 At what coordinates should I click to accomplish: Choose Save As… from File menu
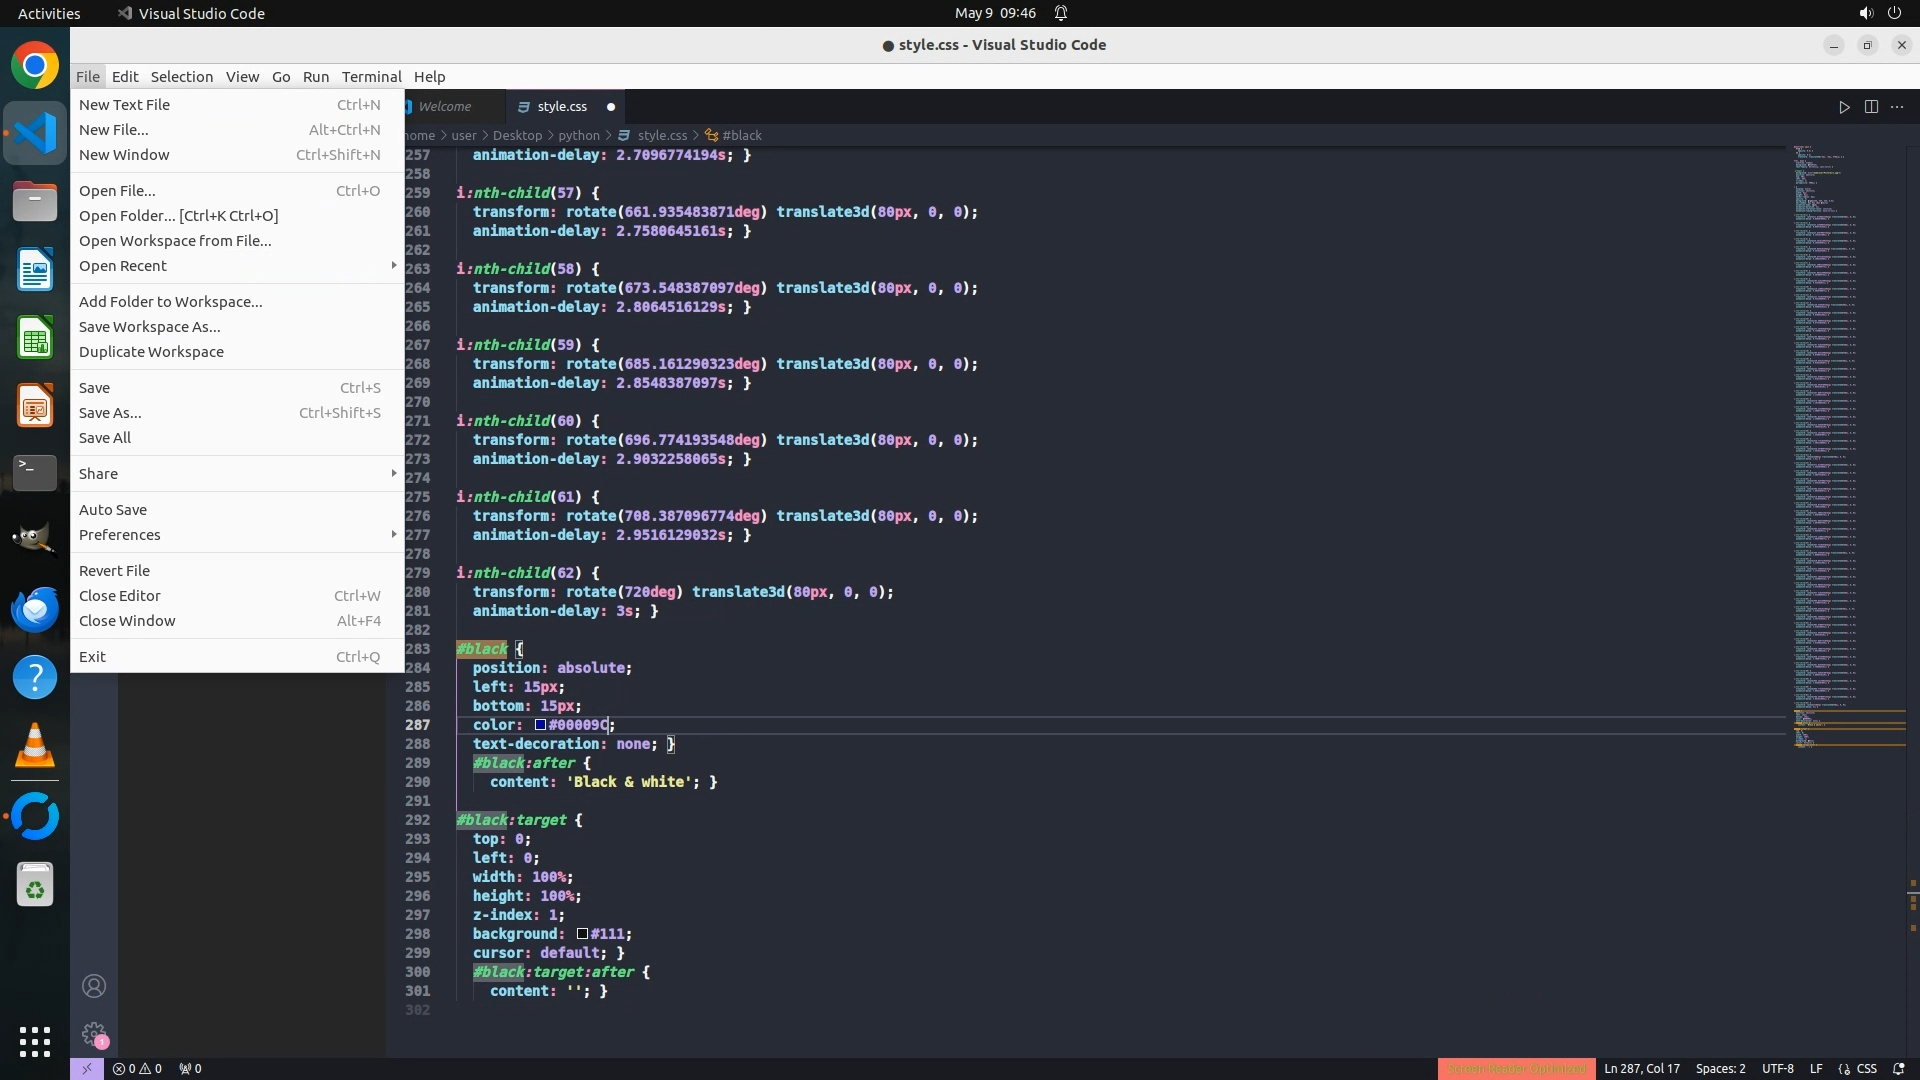pyautogui.click(x=110, y=413)
